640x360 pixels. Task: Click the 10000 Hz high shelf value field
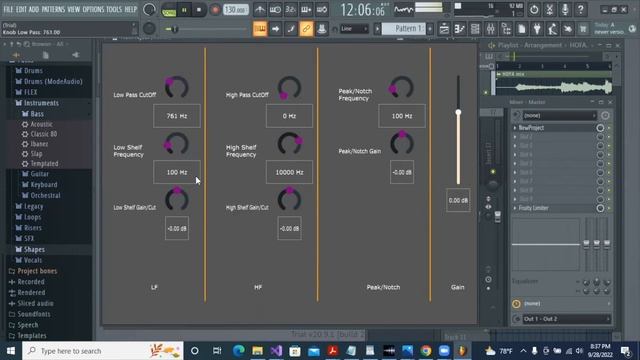289,172
